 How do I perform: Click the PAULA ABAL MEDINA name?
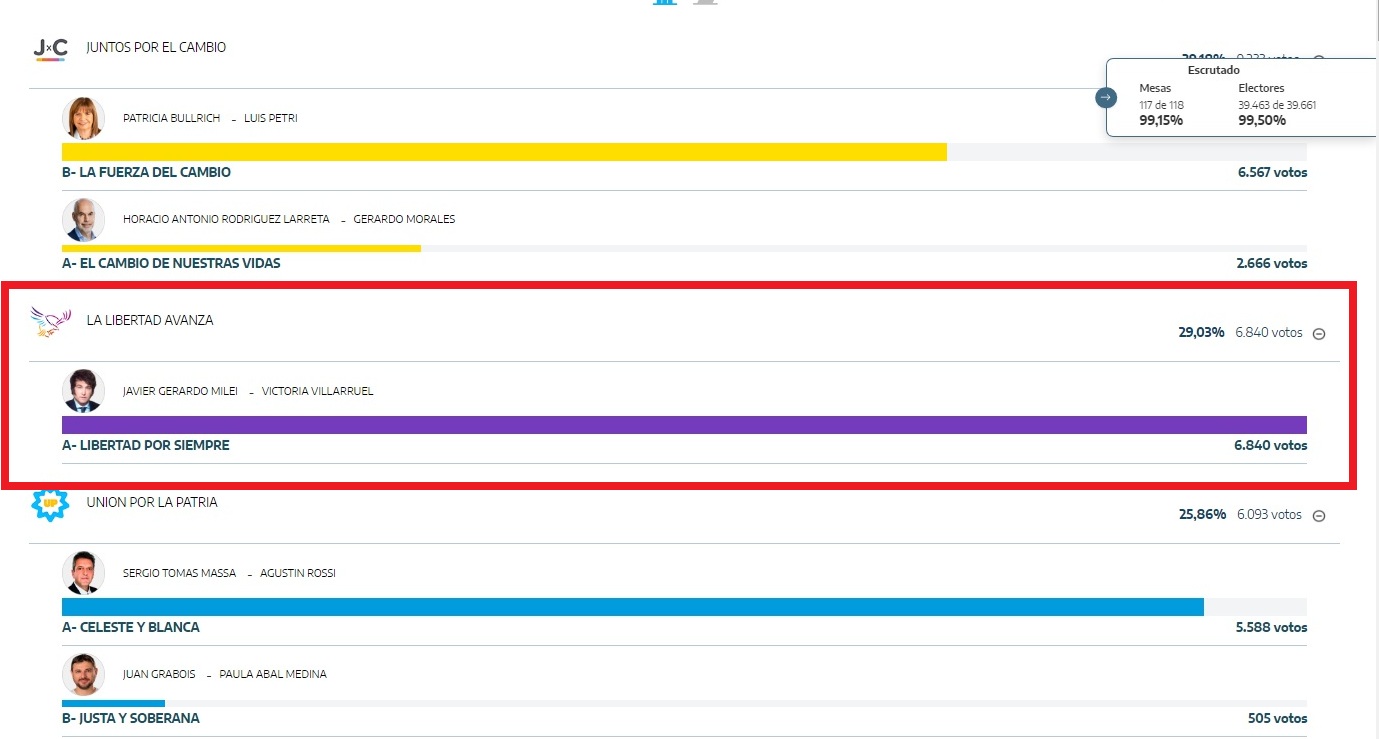coord(273,674)
